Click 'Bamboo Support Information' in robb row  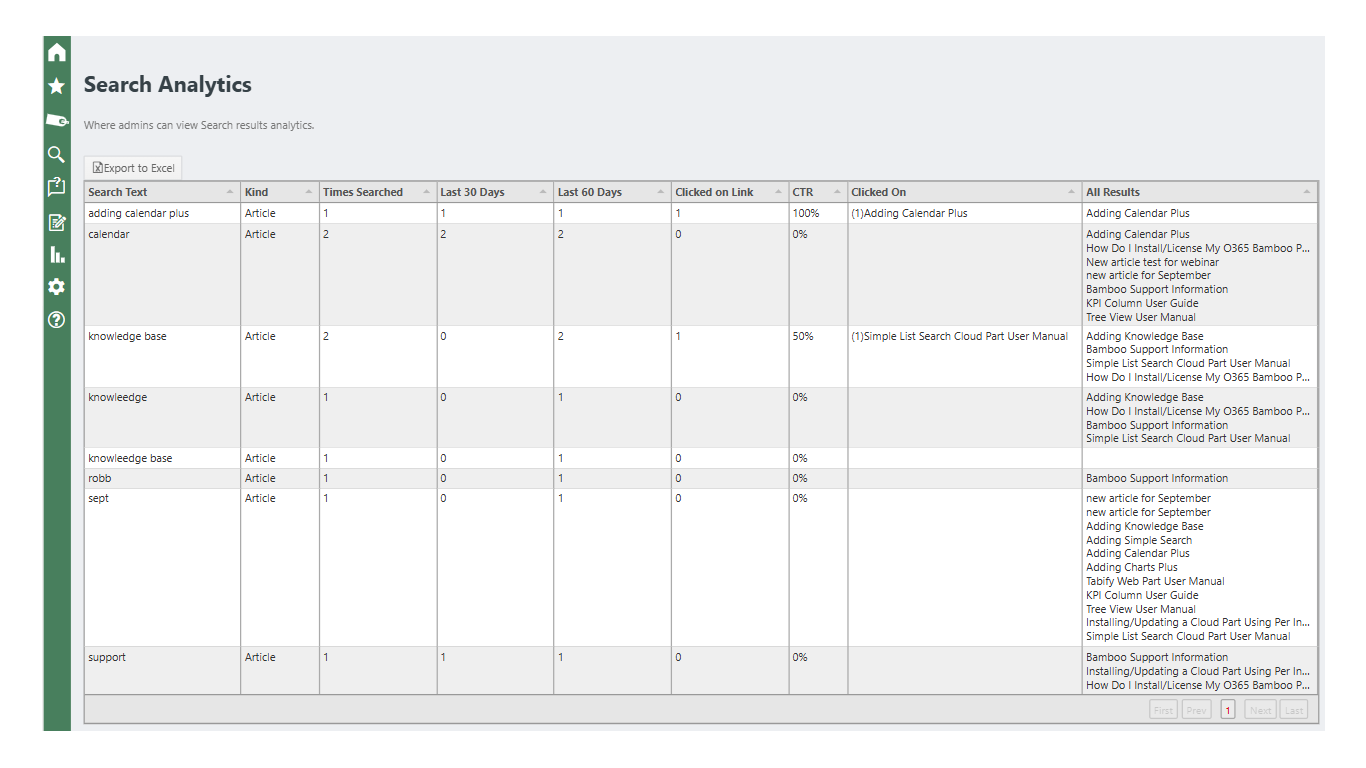1157,478
